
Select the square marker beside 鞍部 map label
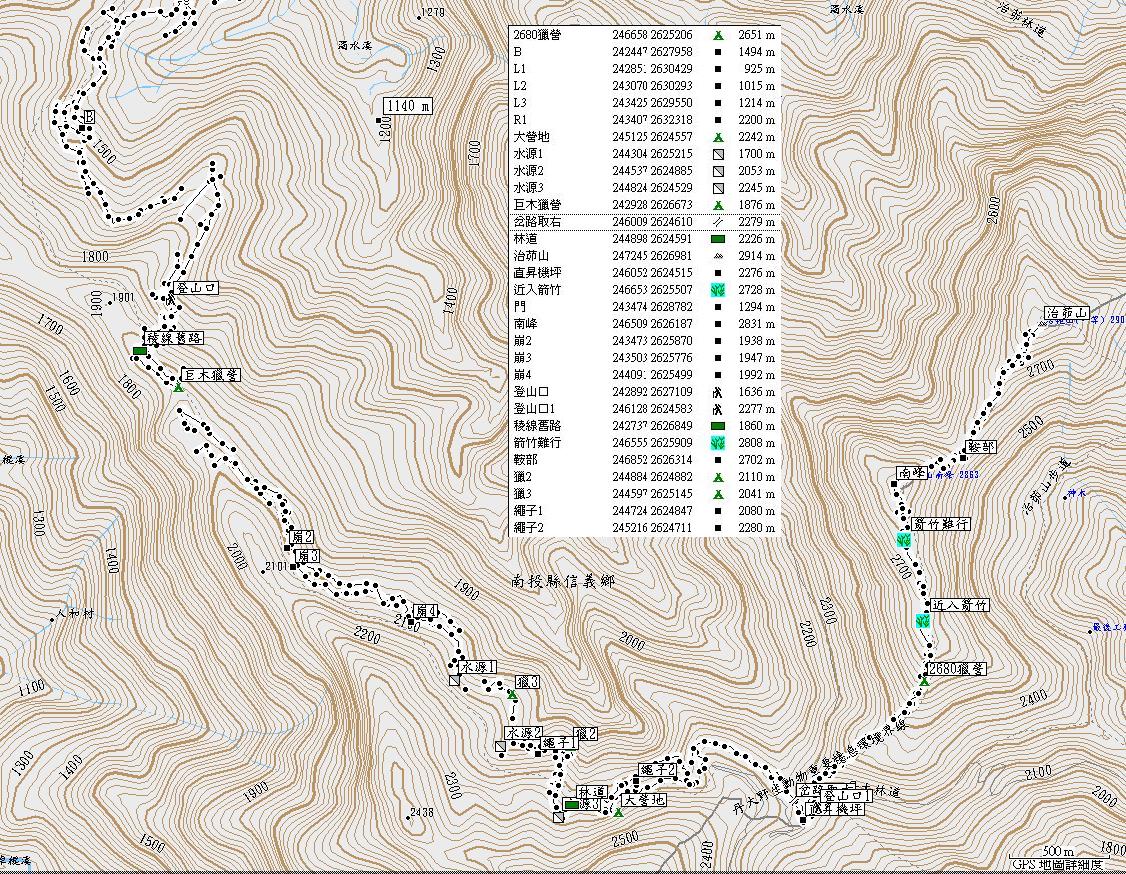pos(963,457)
